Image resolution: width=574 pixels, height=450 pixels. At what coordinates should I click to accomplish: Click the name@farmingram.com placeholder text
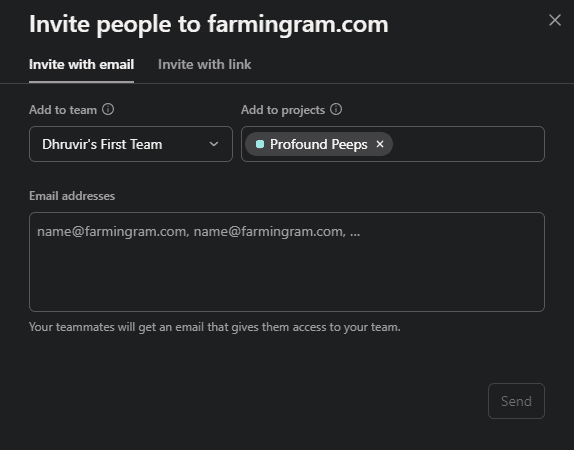[x=198, y=232]
